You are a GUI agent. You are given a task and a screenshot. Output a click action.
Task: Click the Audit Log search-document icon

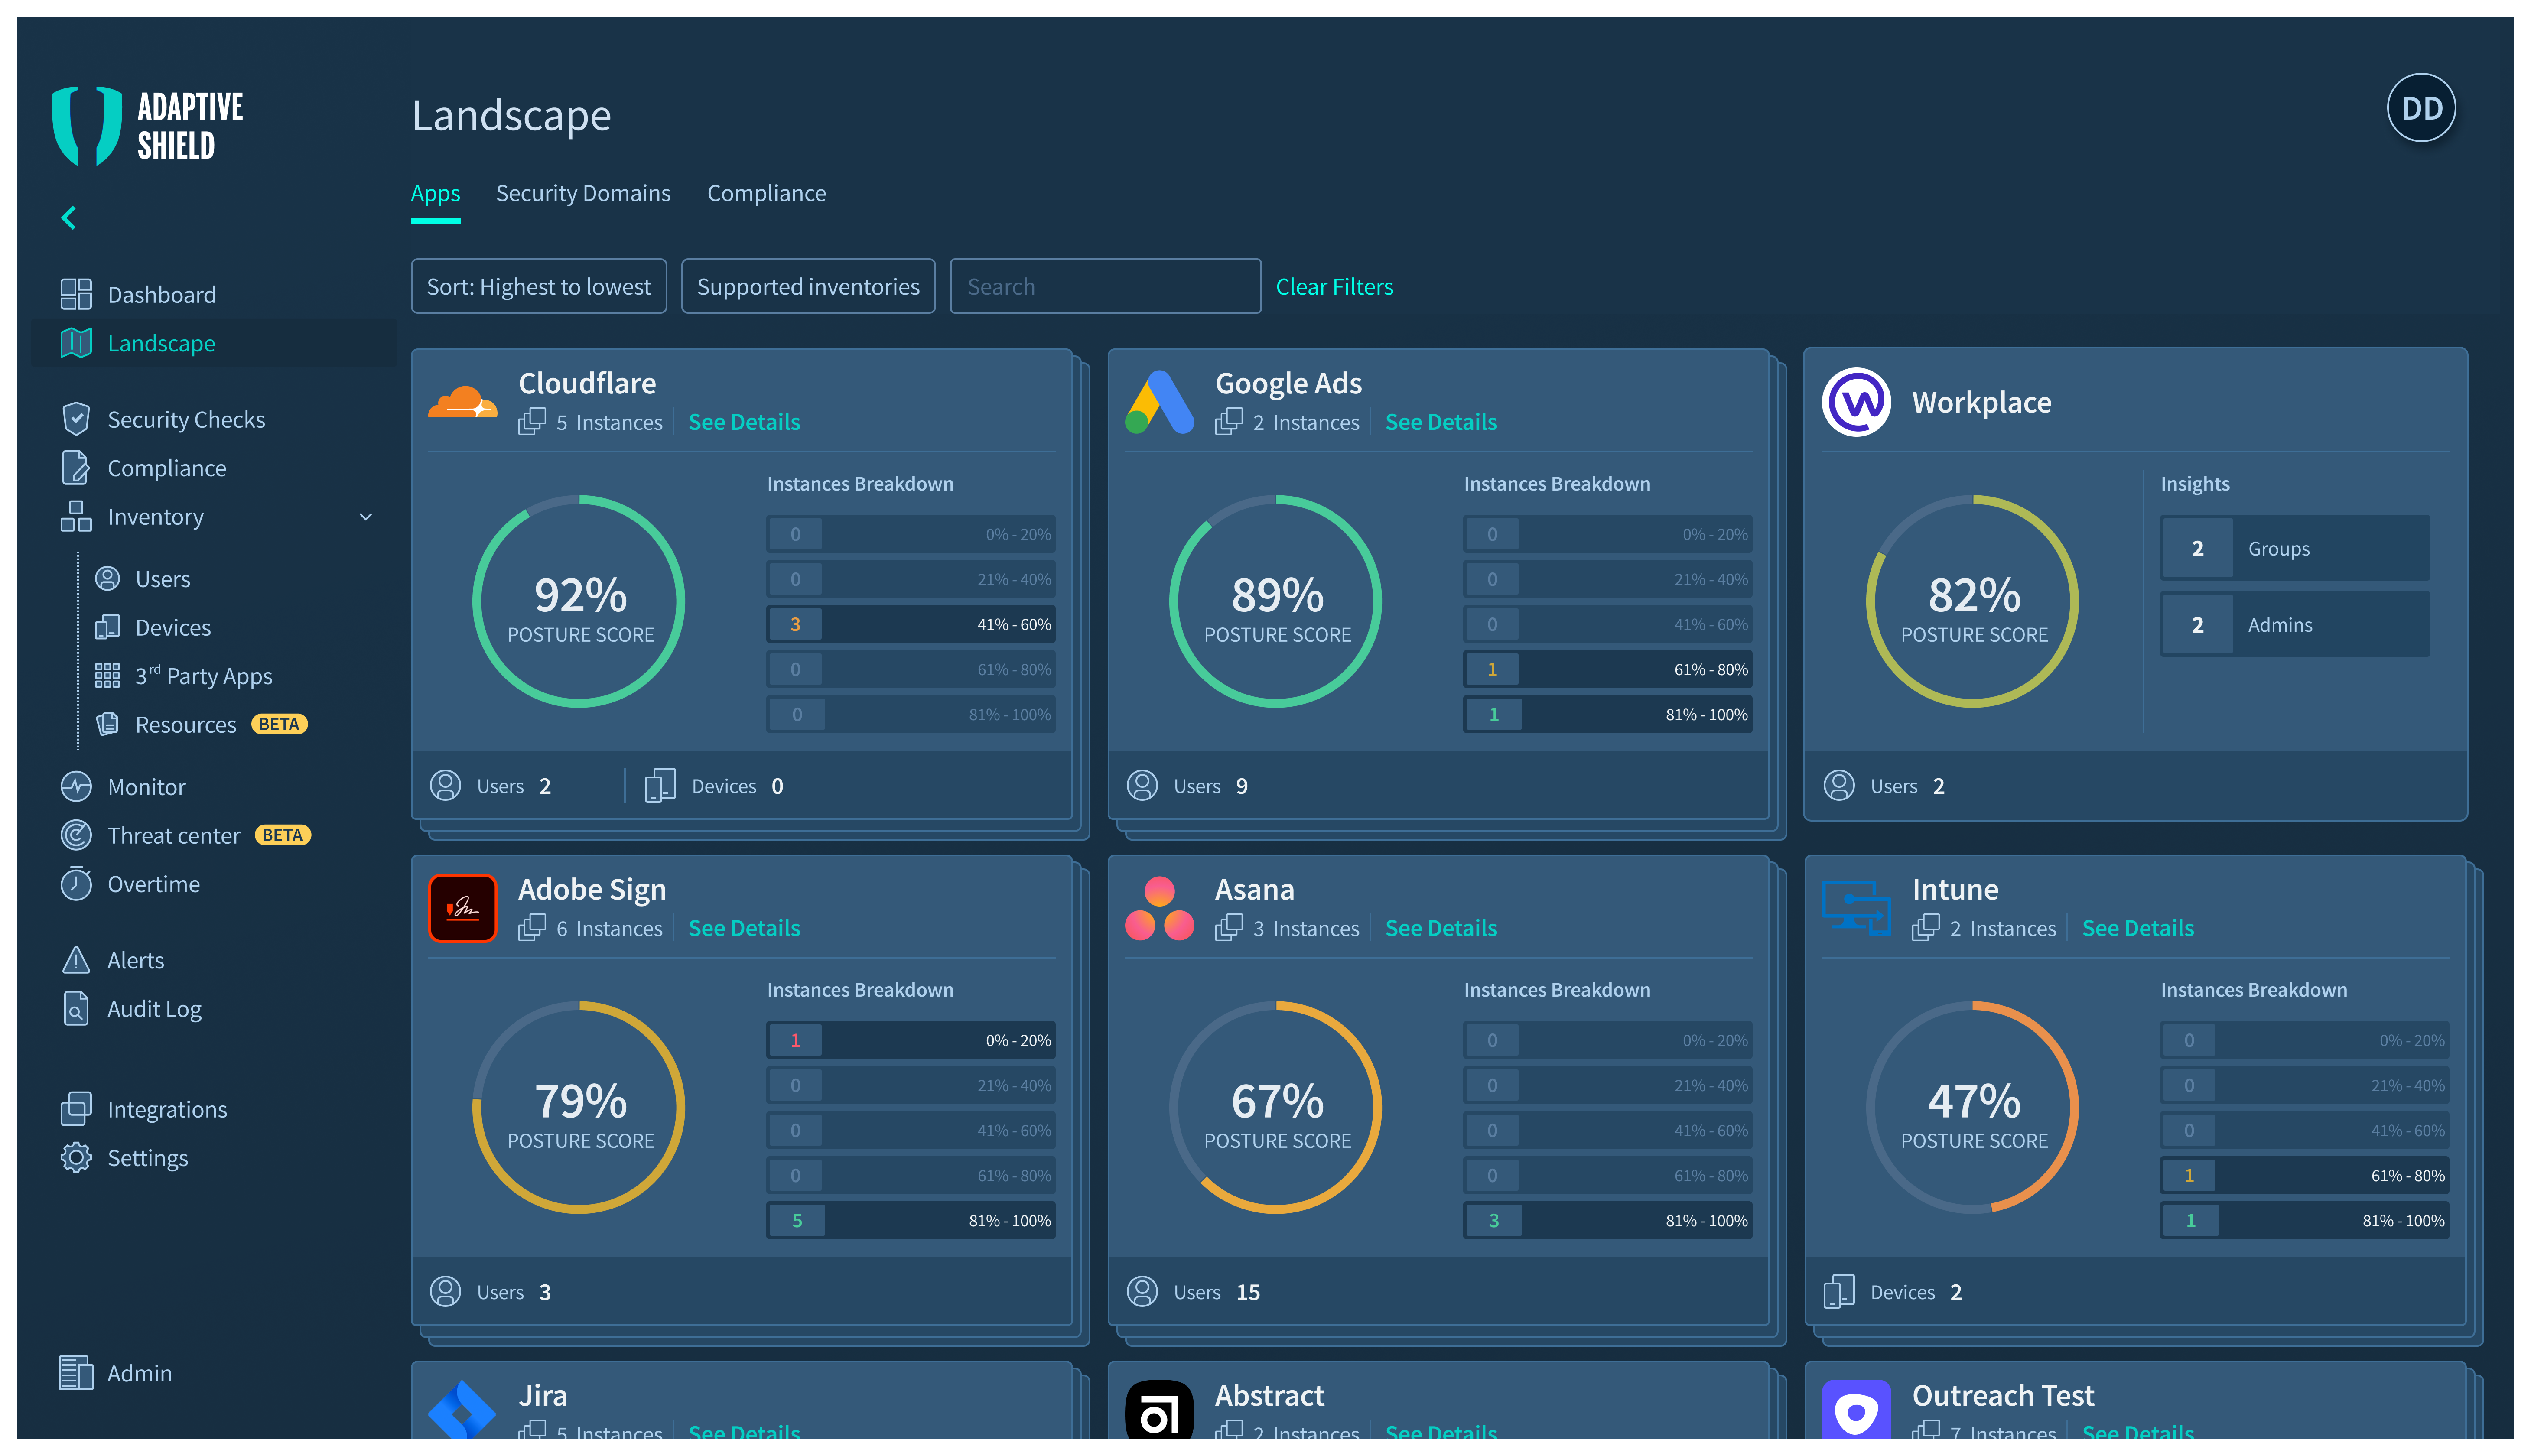pos(76,1009)
